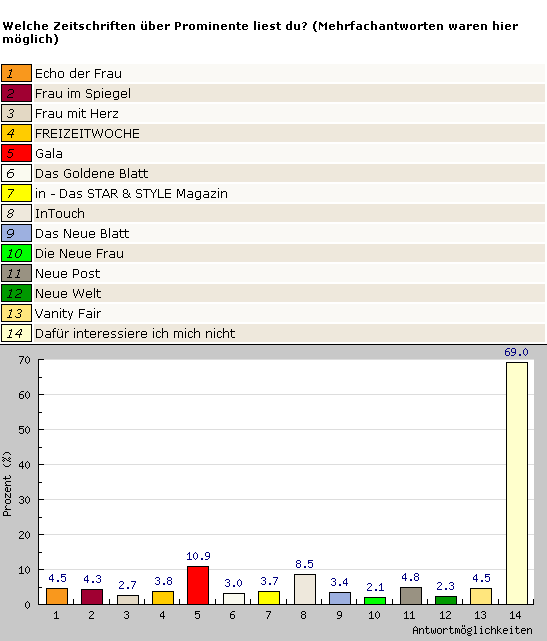Click the tall pale yellow bar labeled 69.0
The height and width of the screenshot is (641, 547).
pos(517,483)
